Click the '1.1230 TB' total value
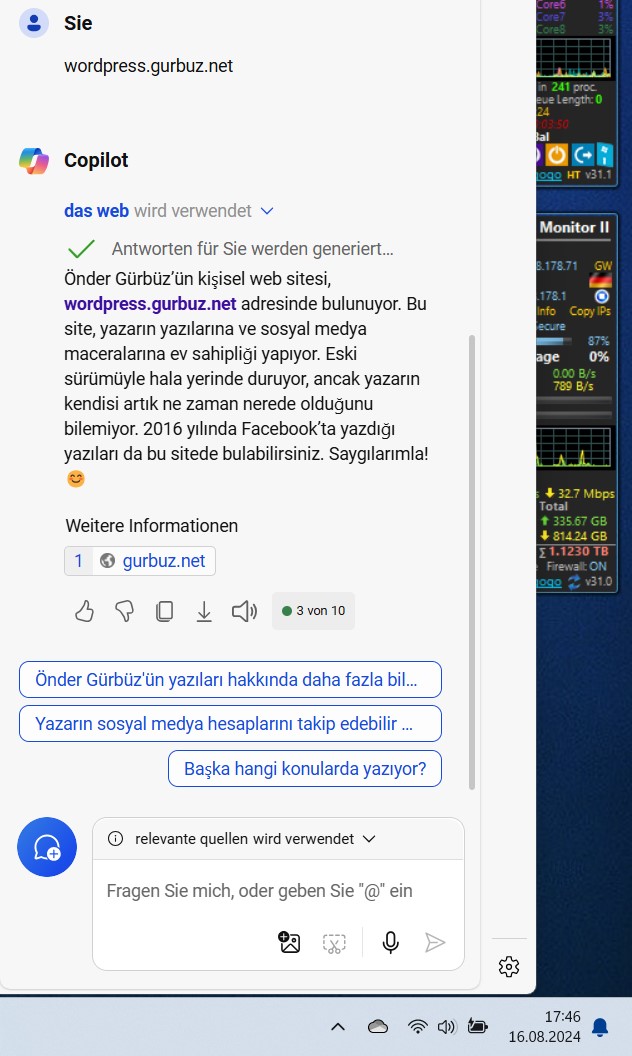Image resolution: width=632 pixels, height=1056 pixels. tap(579, 551)
